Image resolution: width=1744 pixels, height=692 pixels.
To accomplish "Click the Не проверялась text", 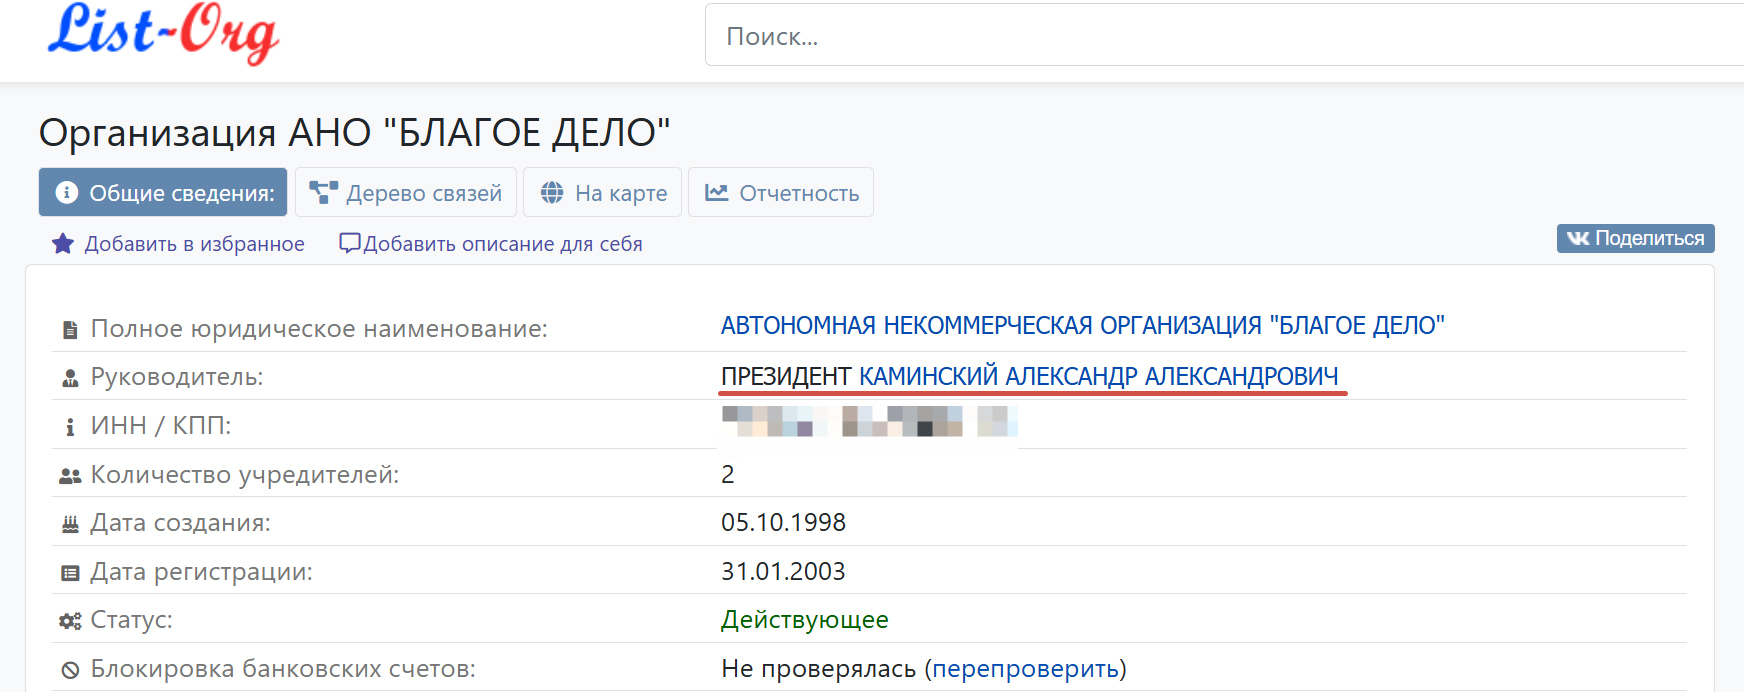I will coord(818,669).
